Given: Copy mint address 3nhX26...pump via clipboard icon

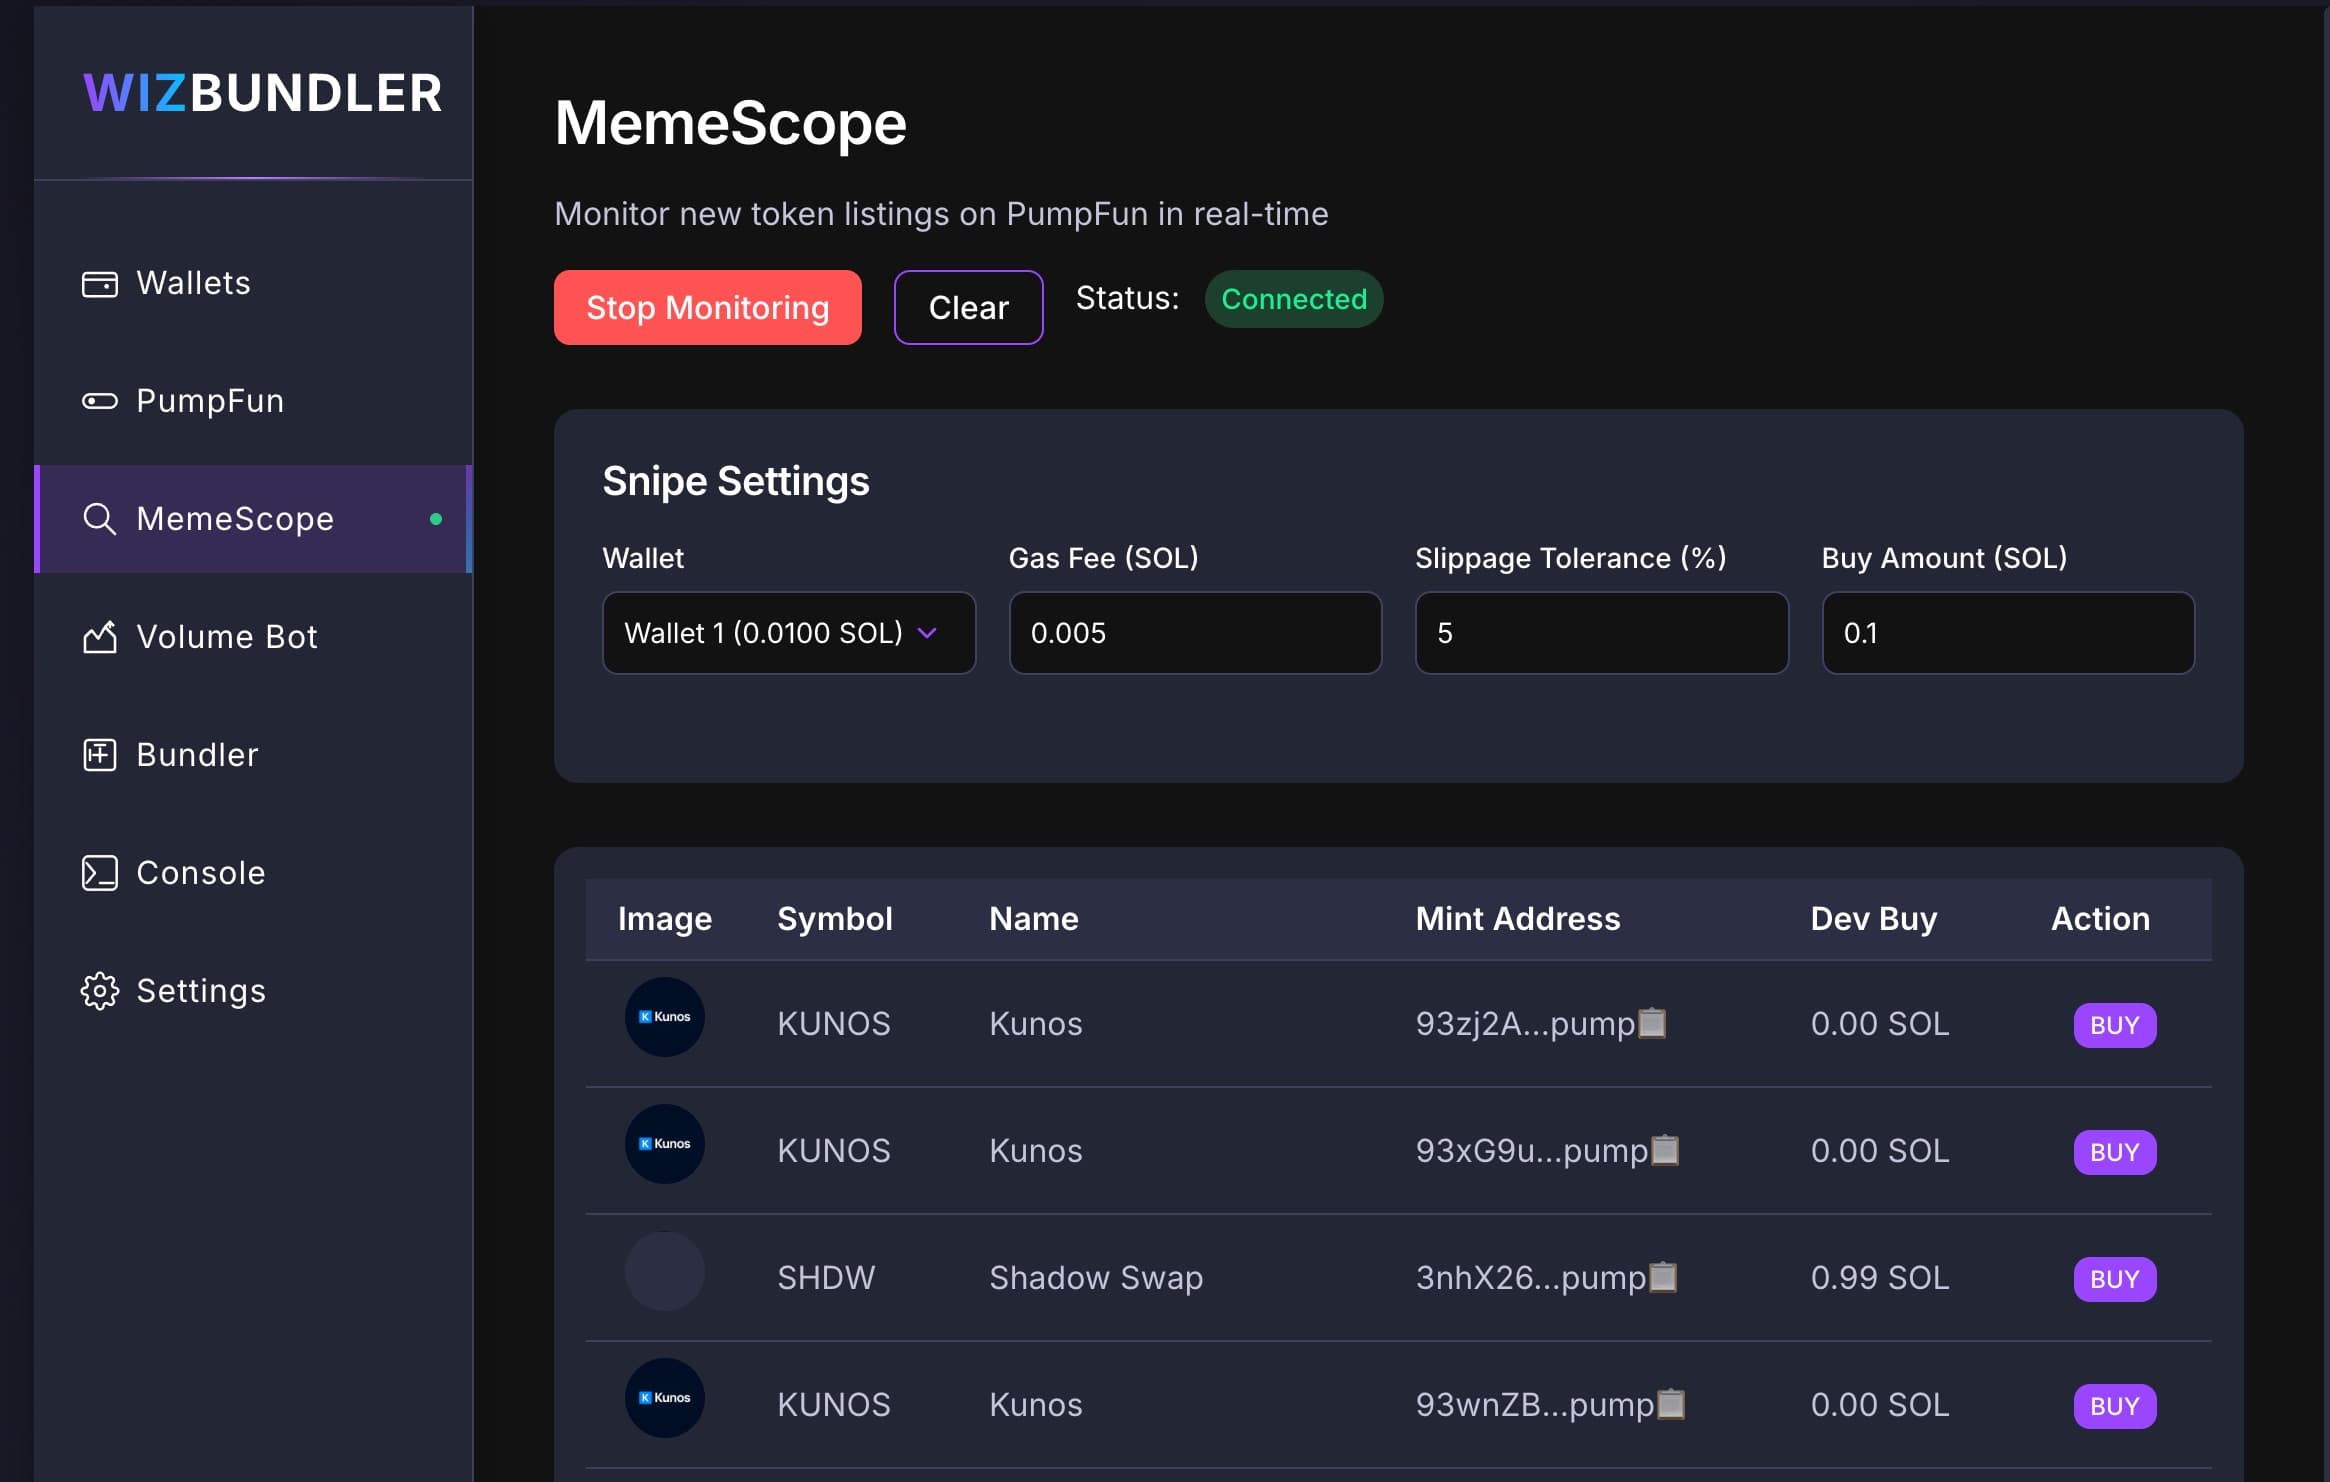Looking at the screenshot, I should tap(1663, 1277).
